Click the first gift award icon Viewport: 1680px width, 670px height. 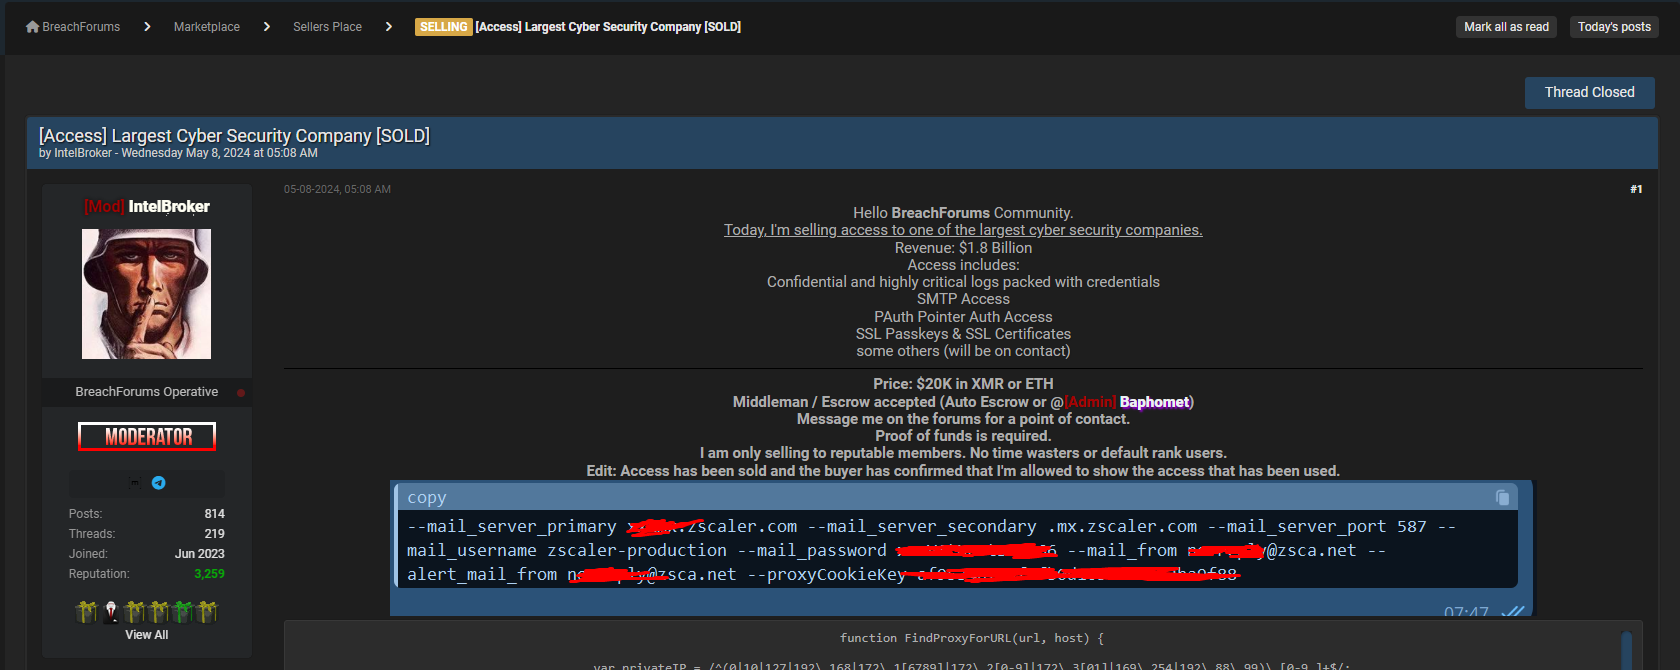[87, 611]
